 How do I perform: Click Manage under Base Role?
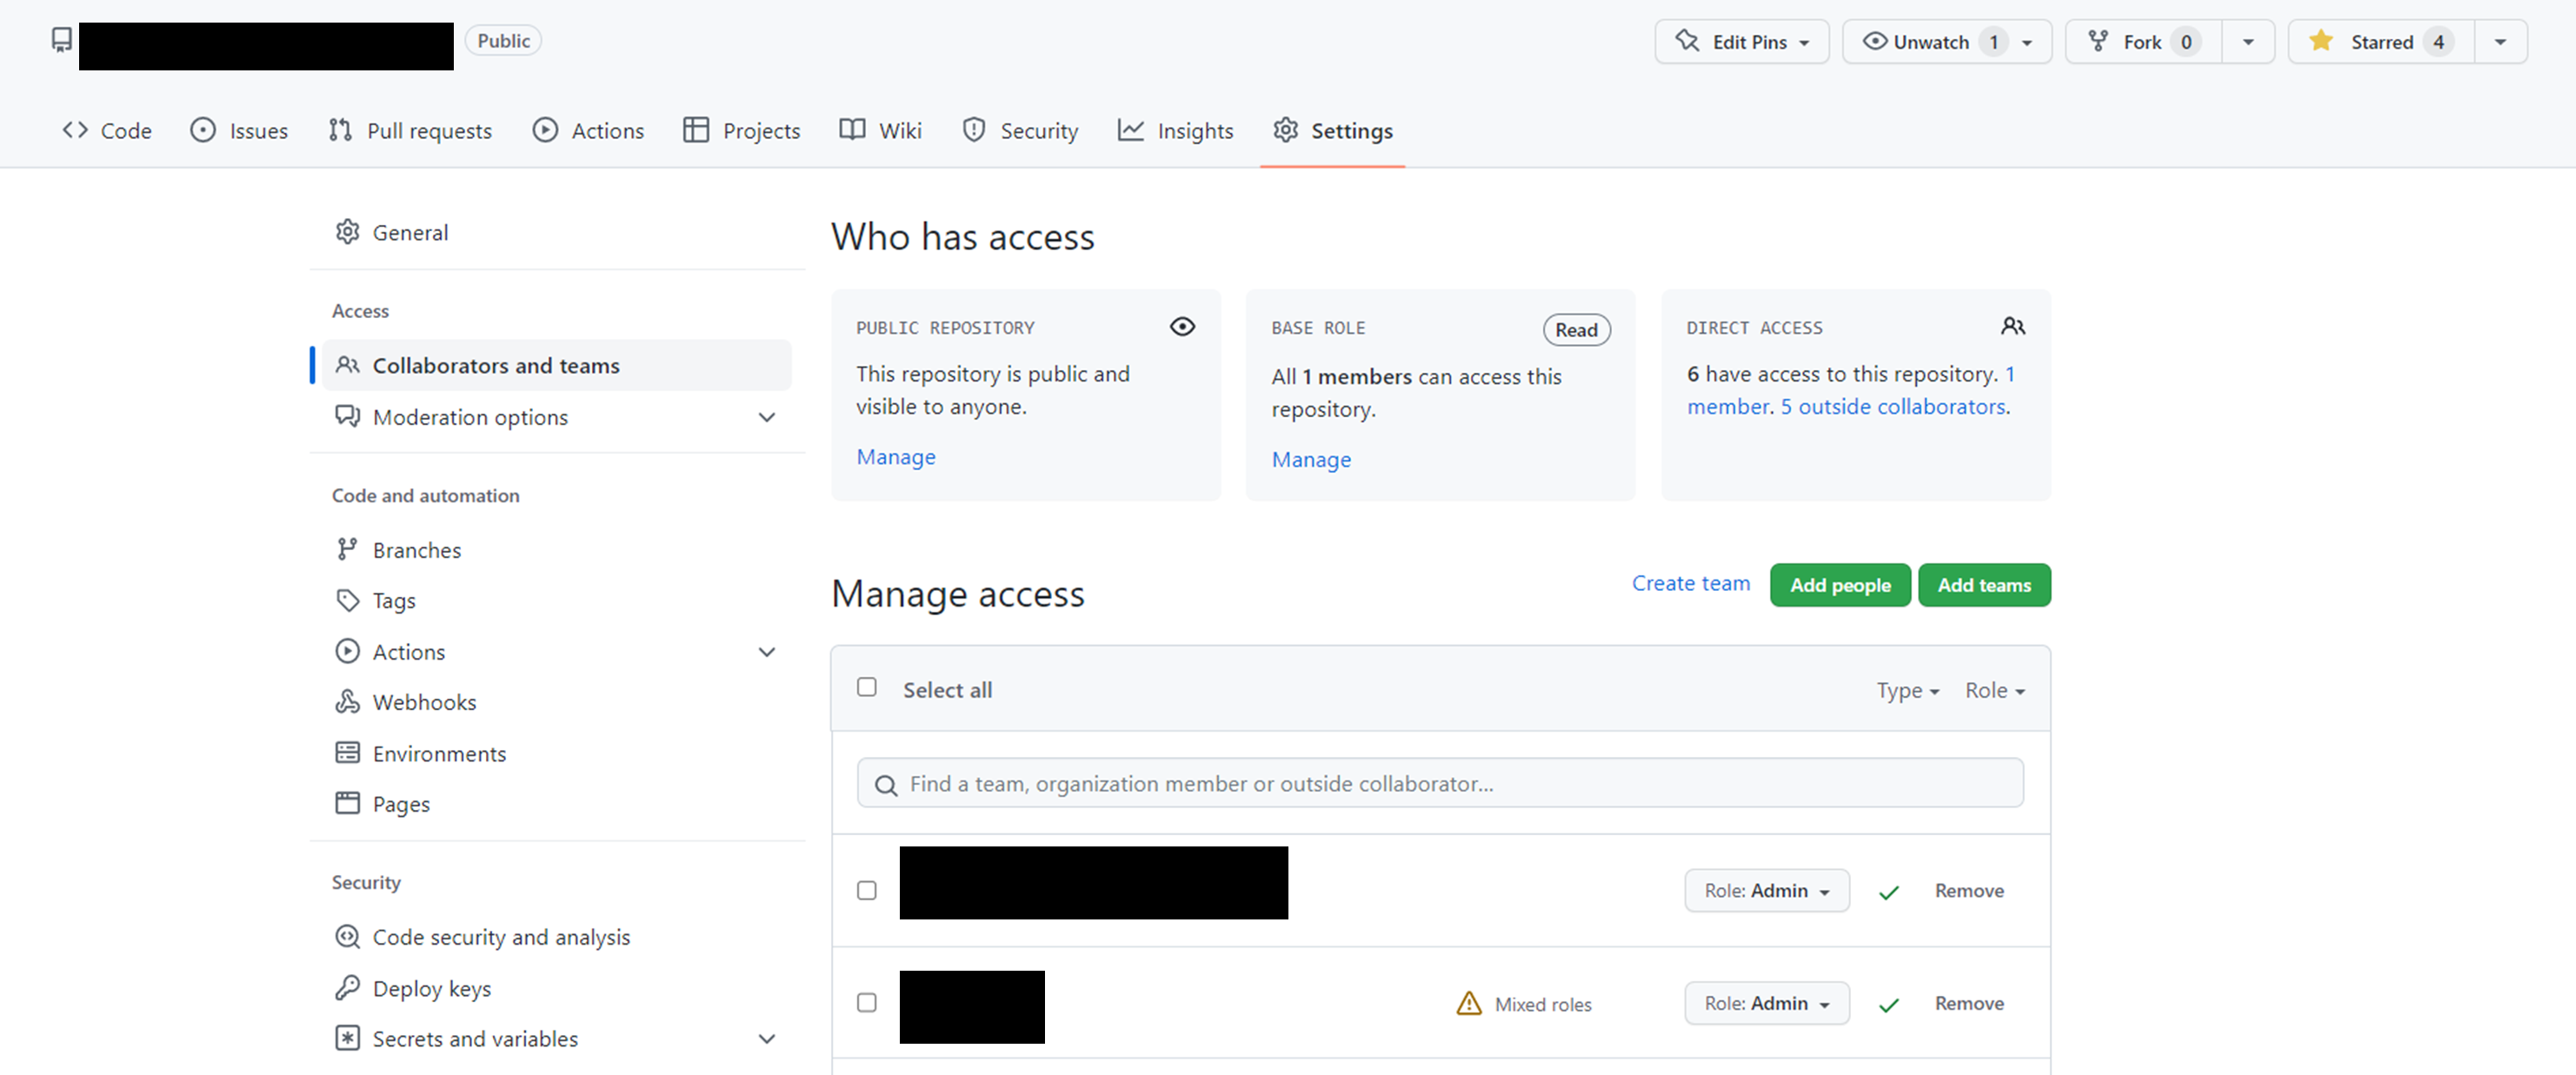[x=1311, y=459]
